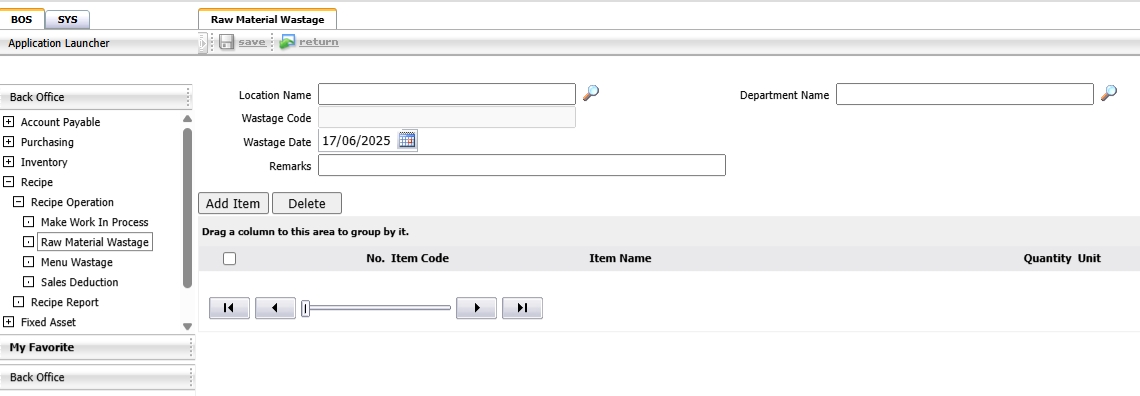Expand the Fixed Asset node
The image size is (1140, 396).
tap(9, 322)
